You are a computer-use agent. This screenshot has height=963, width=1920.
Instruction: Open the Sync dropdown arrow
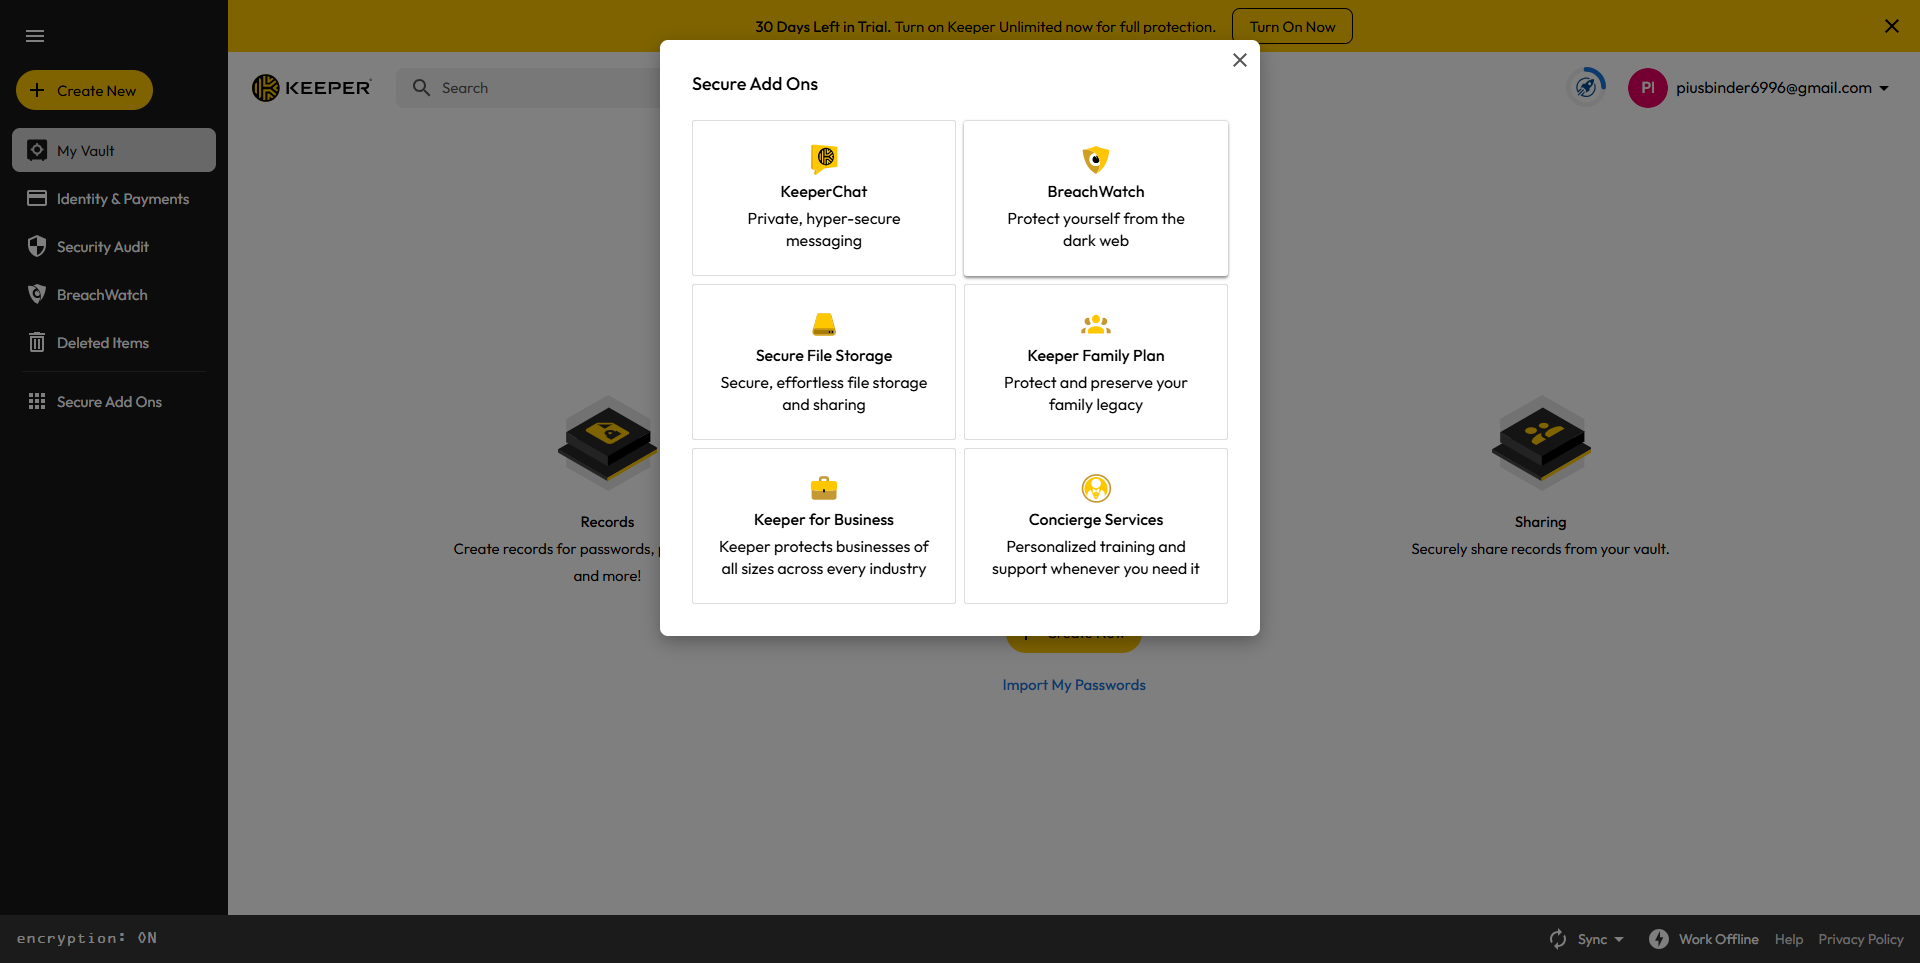[x=1619, y=939]
